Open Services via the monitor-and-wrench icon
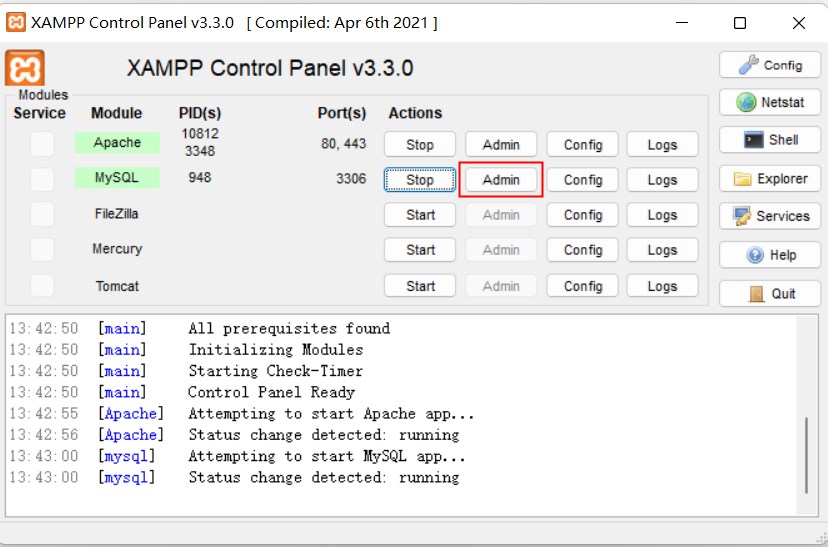 click(742, 216)
